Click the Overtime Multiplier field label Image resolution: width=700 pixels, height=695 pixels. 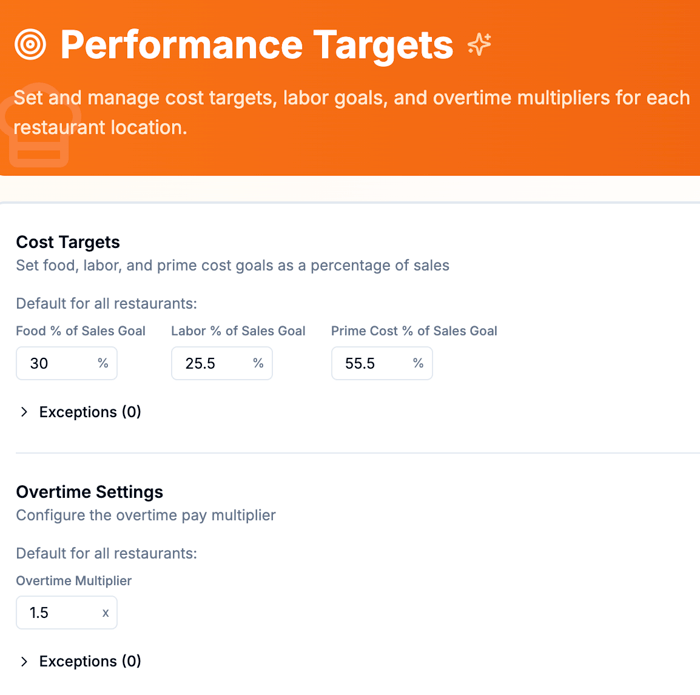click(74, 580)
